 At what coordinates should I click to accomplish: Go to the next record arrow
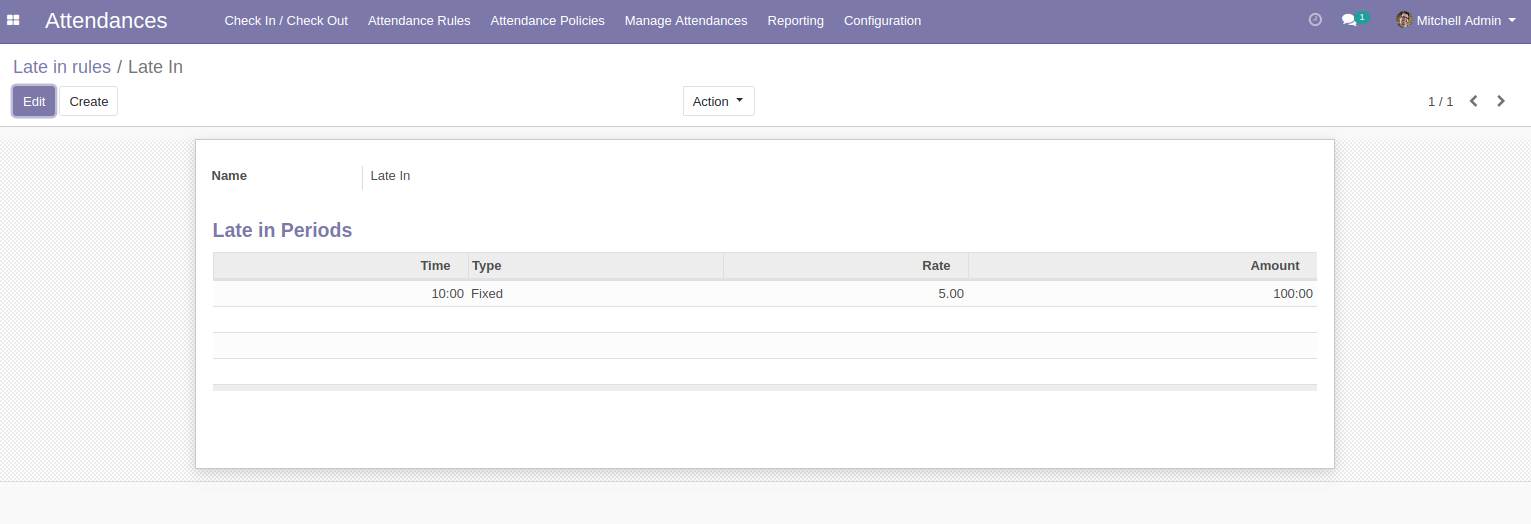pyautogui.click(x=1500, y=101)
